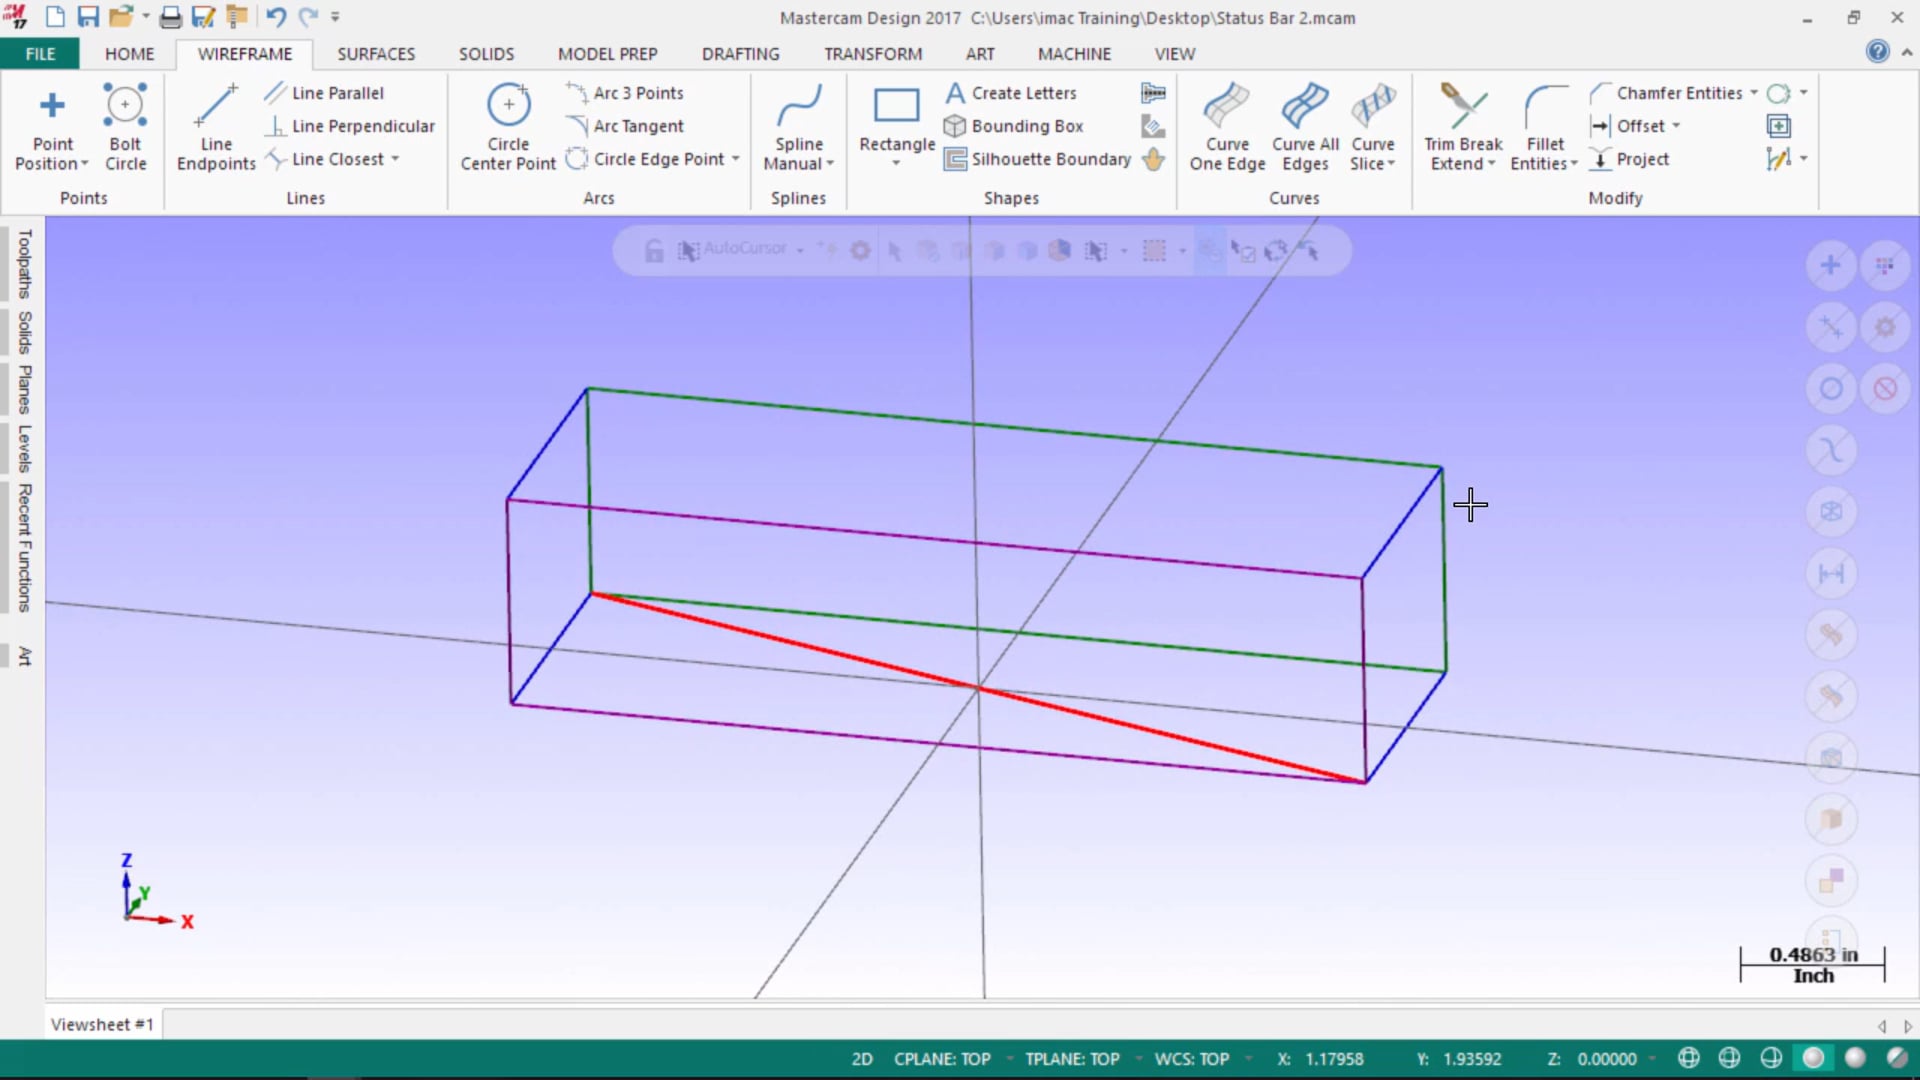
Task: Expand the Offset tool options
Action: pos(1676,125)
